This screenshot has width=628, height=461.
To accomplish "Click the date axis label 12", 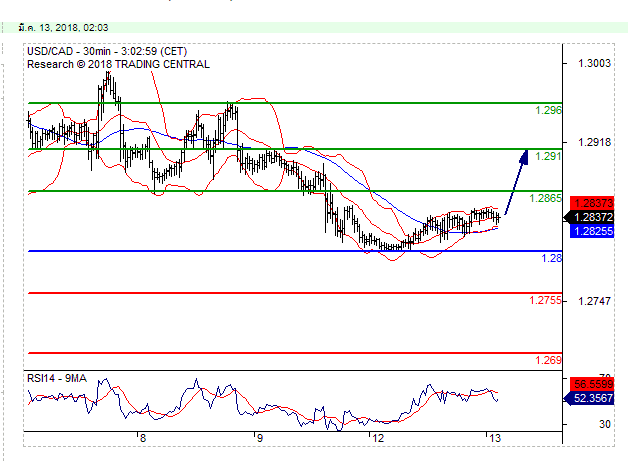I will (378, 438).
